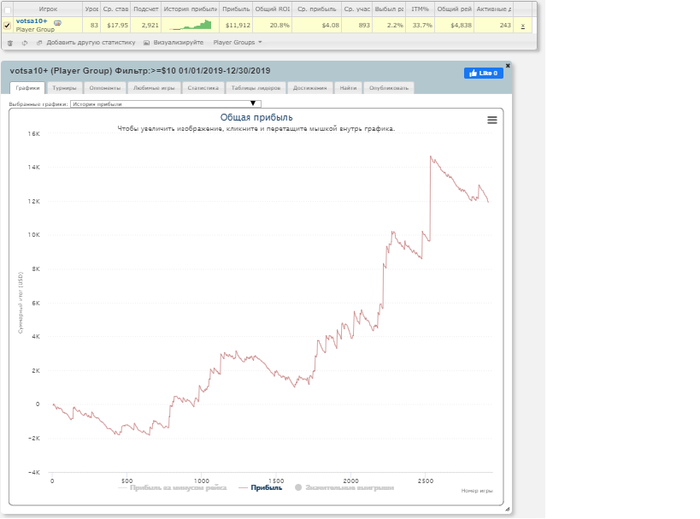Sort by the Прибыль column header
700x519 pixels.
pos(236,9)
